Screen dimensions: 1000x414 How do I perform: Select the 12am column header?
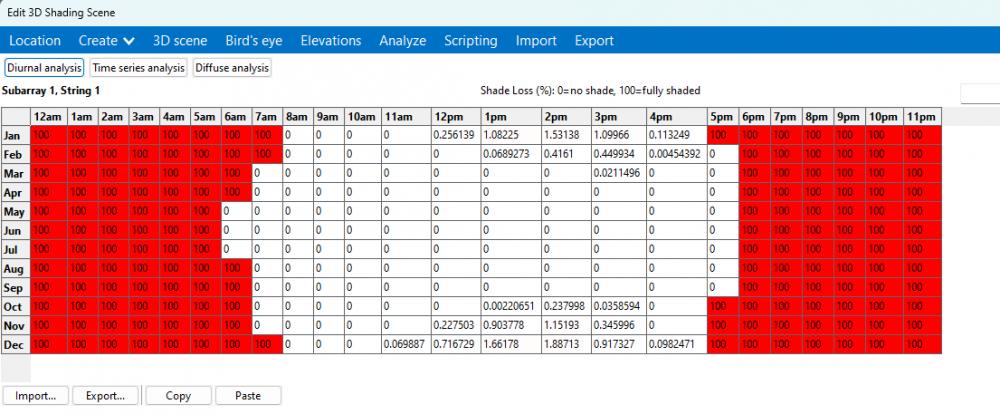[x=47, y=117]
